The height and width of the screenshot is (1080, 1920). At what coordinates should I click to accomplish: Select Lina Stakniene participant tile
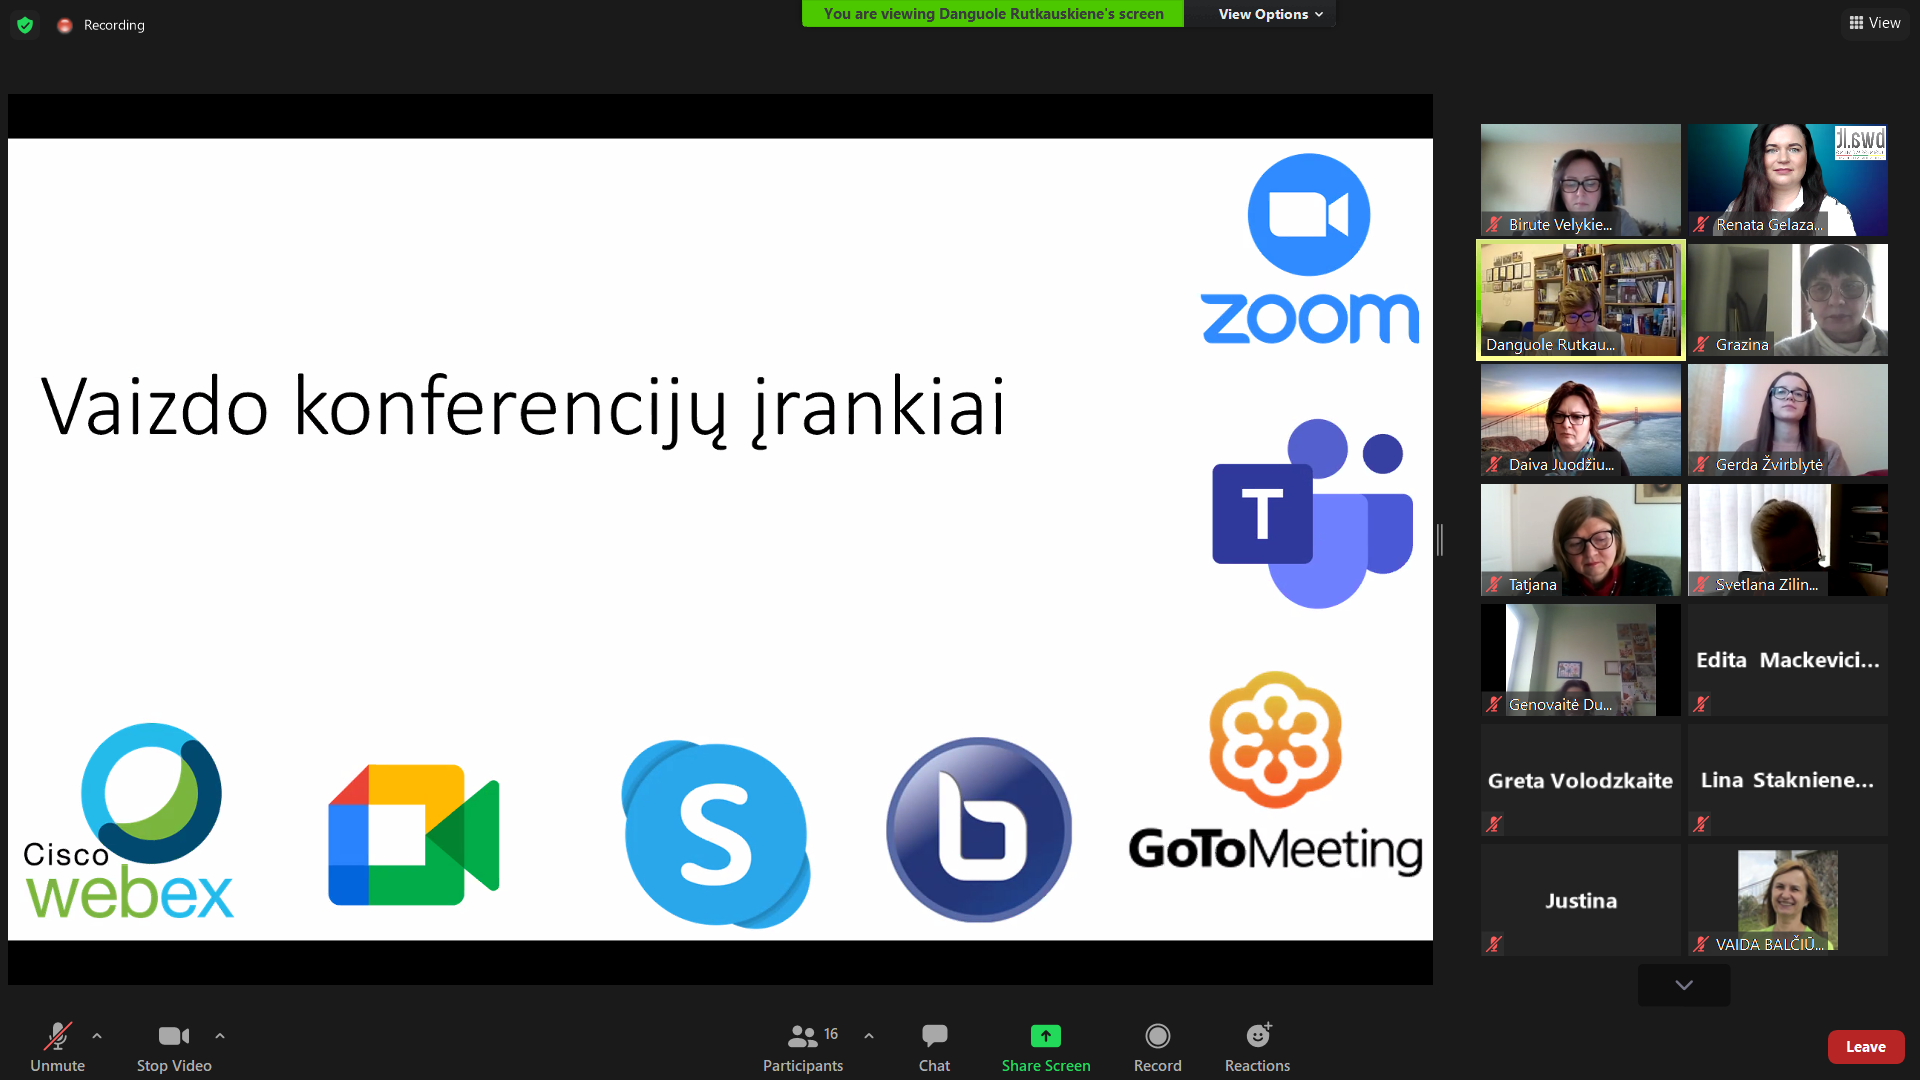[x=1788, y=780]
